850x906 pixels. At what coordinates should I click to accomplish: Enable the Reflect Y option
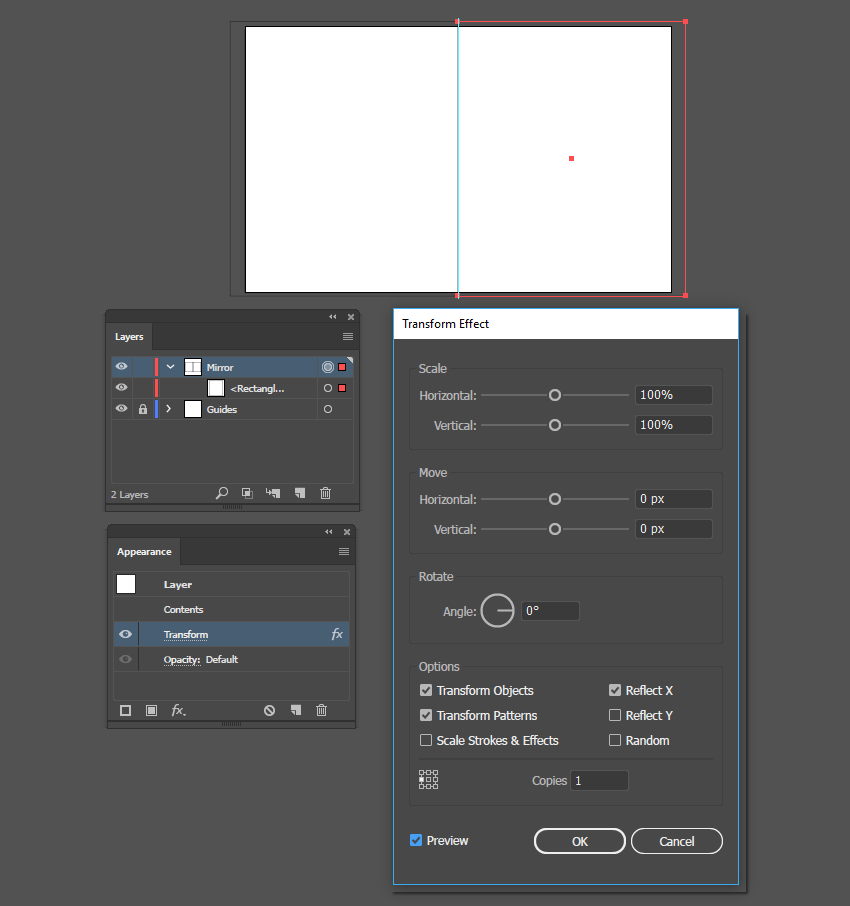(615, 715)
